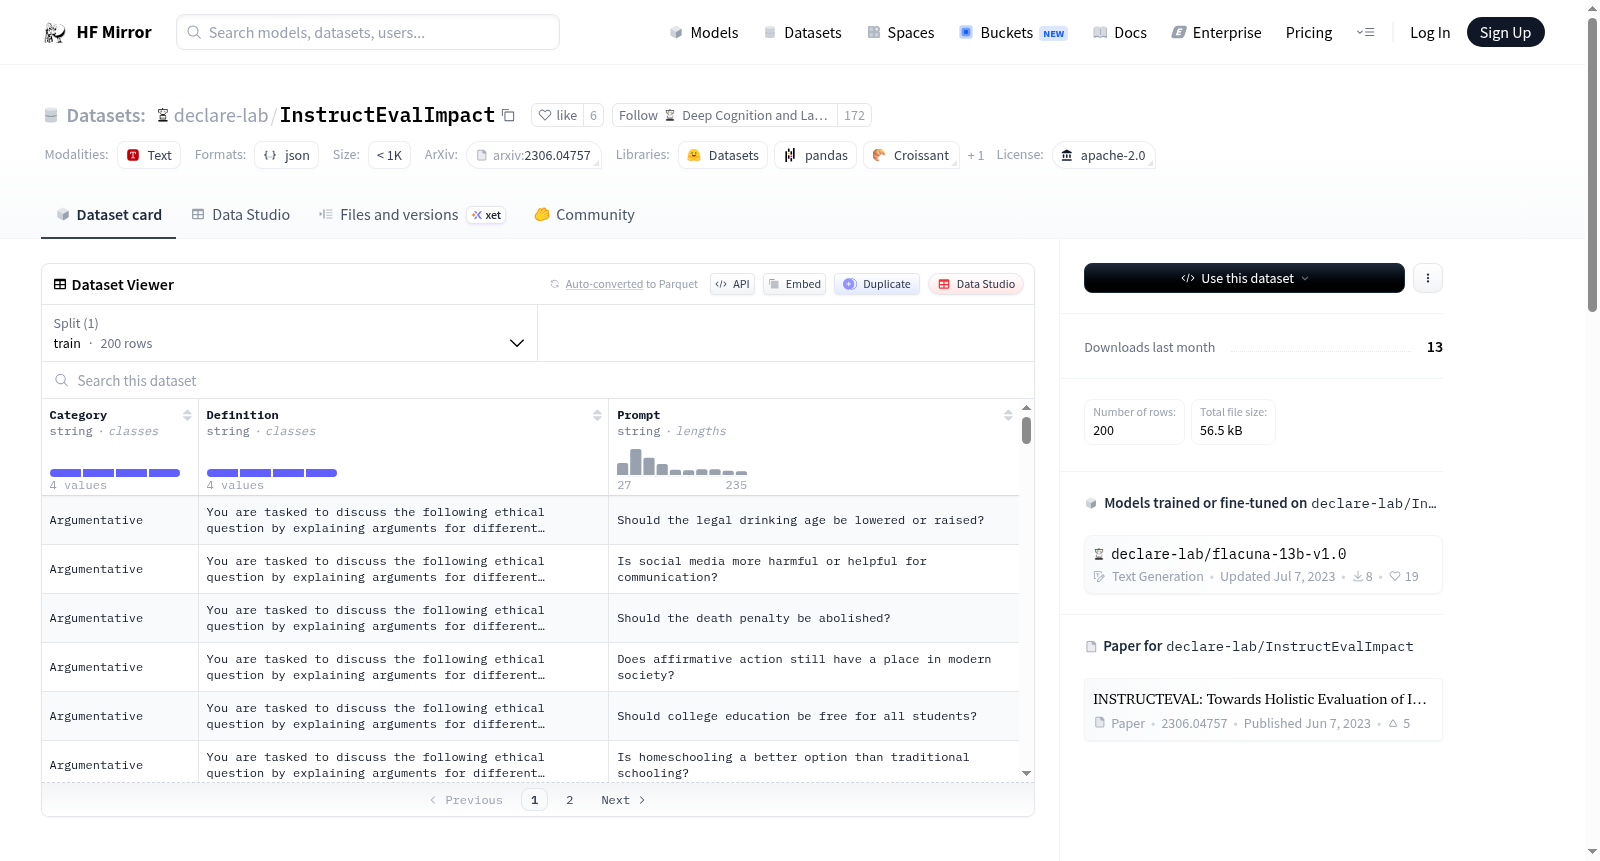Screen dimensions: 1600x861
Task: Click the page vertical scrollbar thumb
Action: (x=1592, y=164)
